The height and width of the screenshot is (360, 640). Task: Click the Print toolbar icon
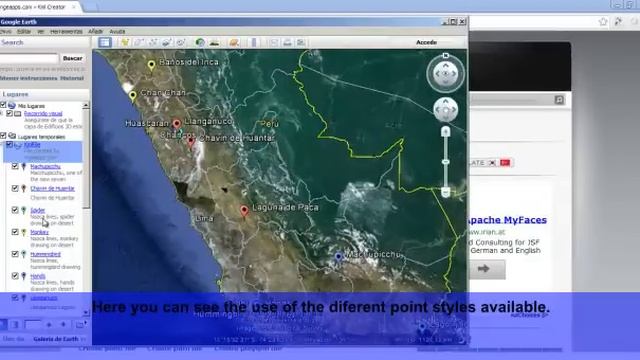(287, 42)
